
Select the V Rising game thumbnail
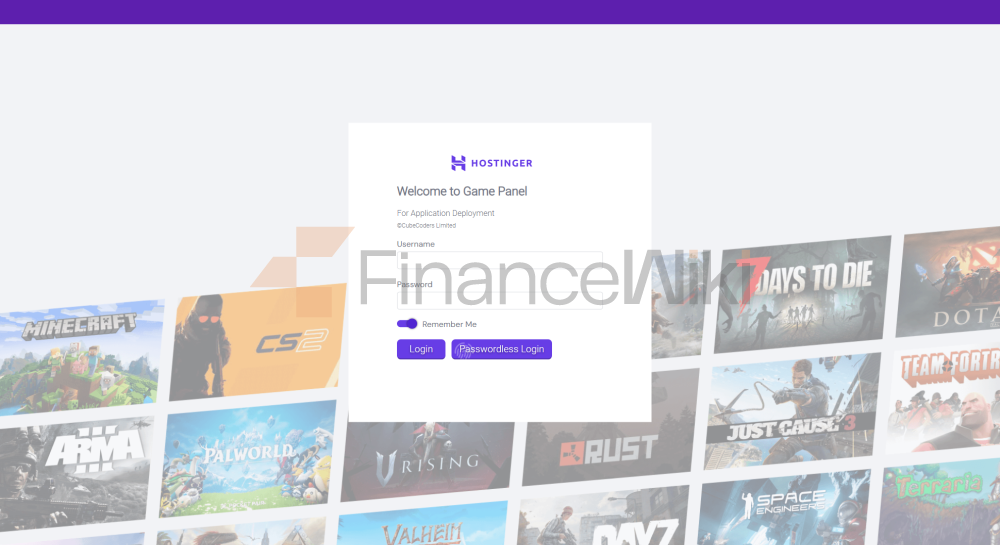(x=427, y=461)
